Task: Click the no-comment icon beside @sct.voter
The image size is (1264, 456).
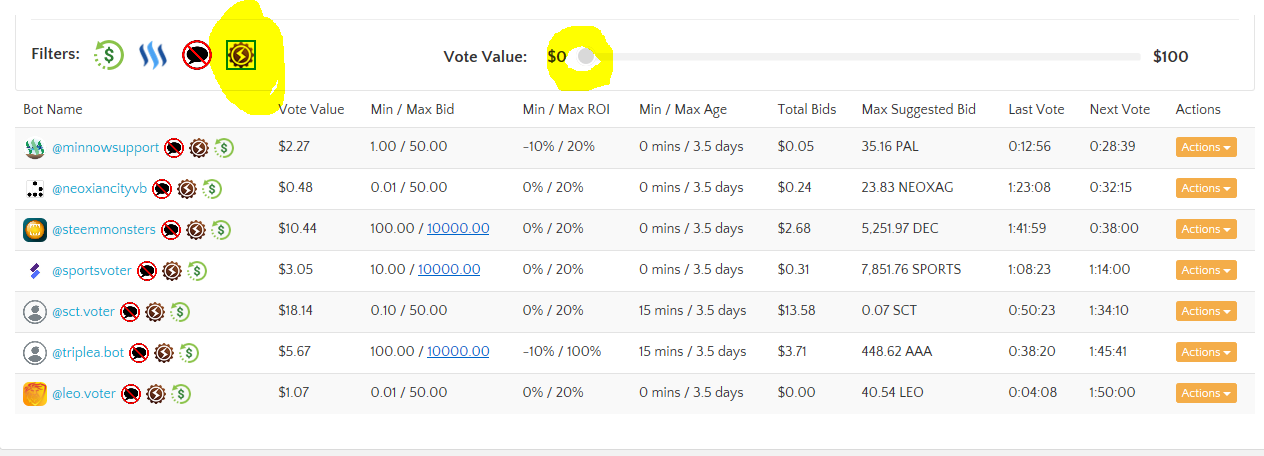Action: pos(130,312)
